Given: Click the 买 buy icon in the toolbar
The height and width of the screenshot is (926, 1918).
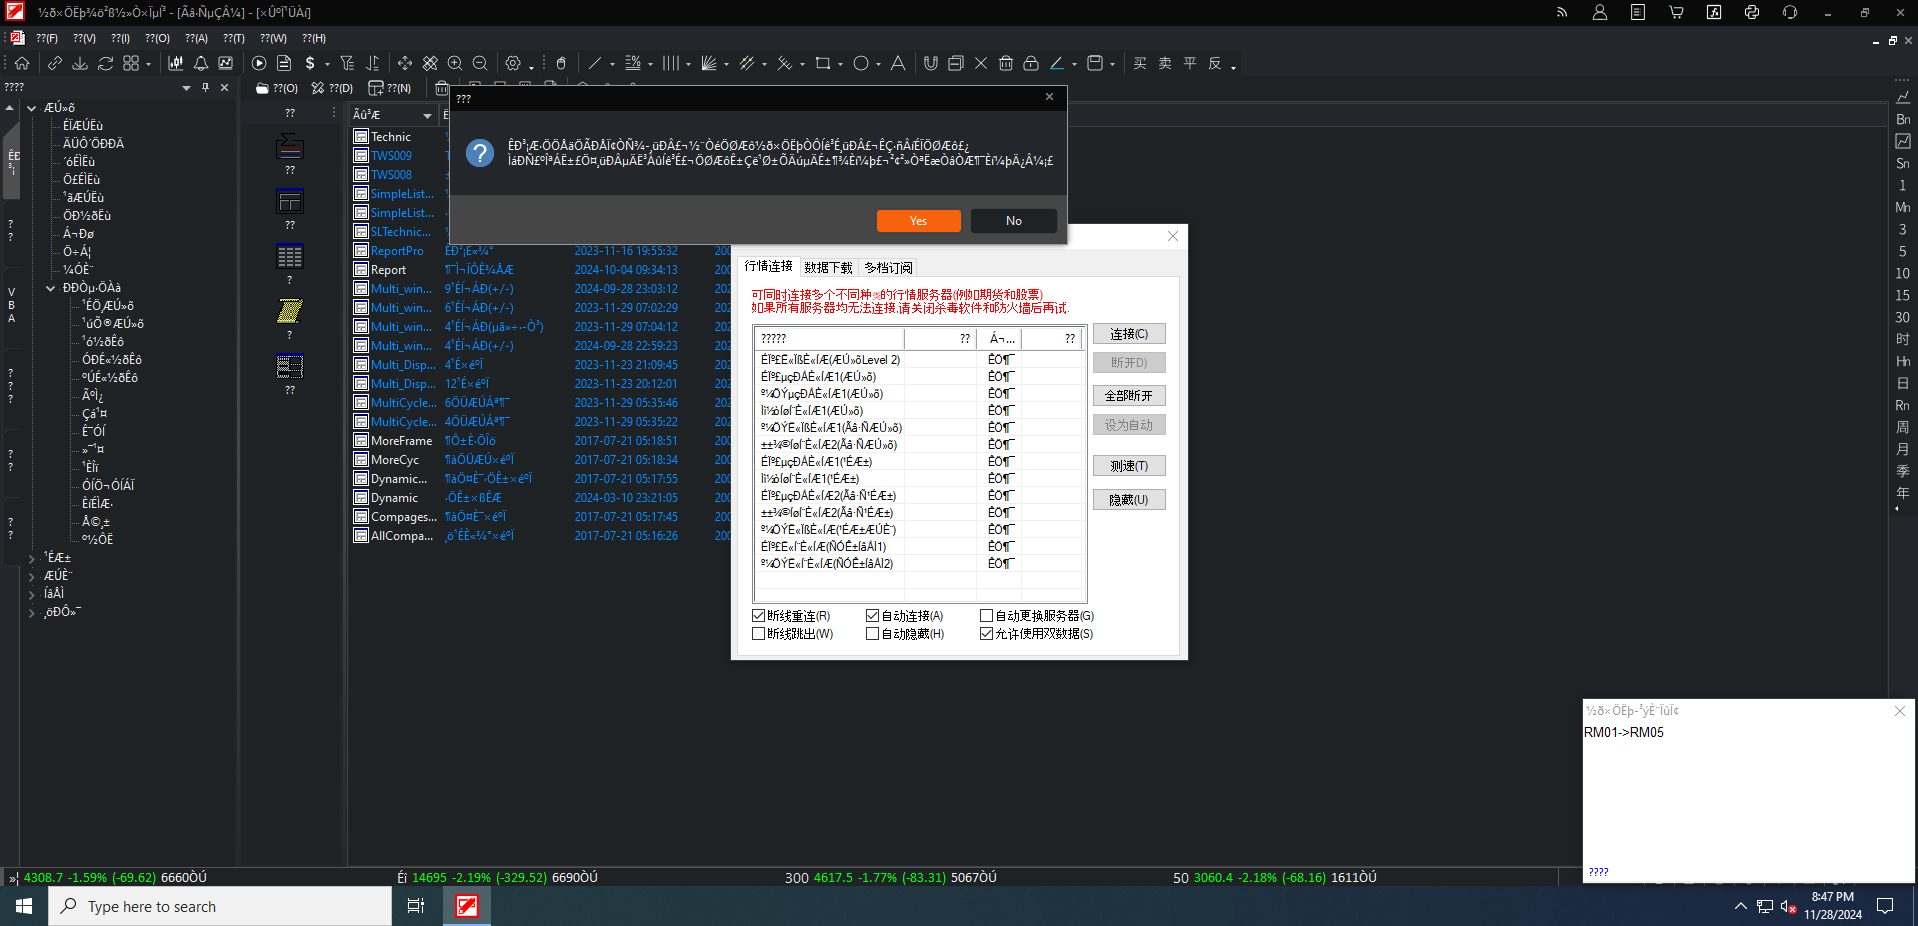Looking at the screenshot, I should pos(1140,63).
